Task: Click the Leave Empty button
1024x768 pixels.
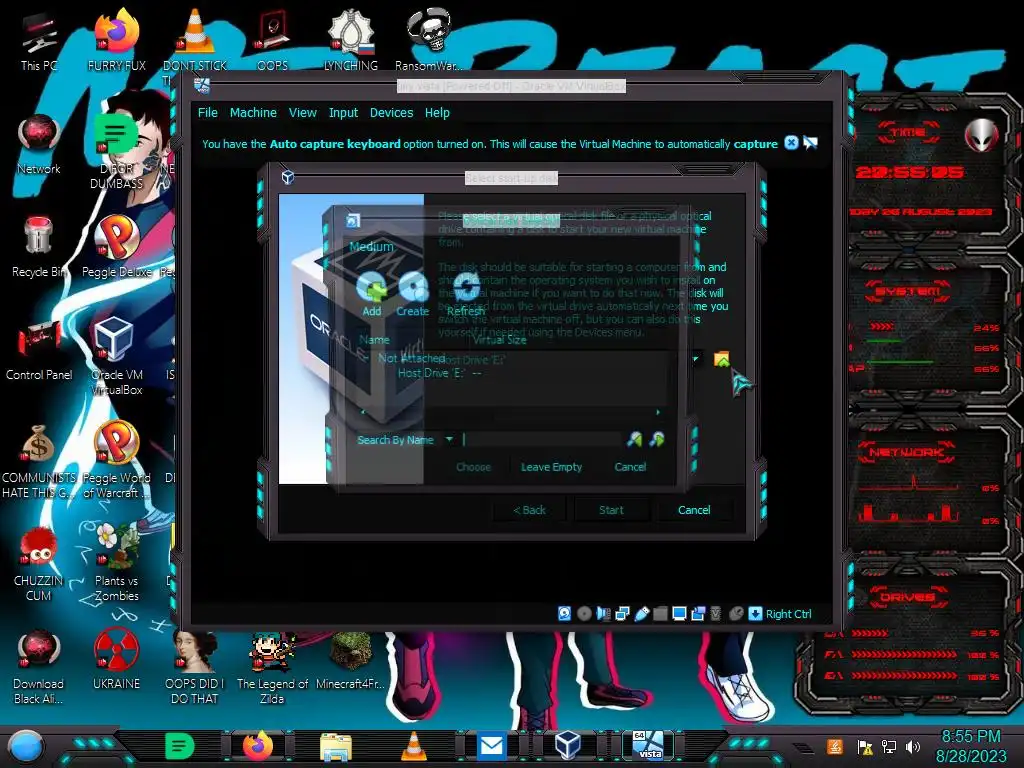Action: 551,467
